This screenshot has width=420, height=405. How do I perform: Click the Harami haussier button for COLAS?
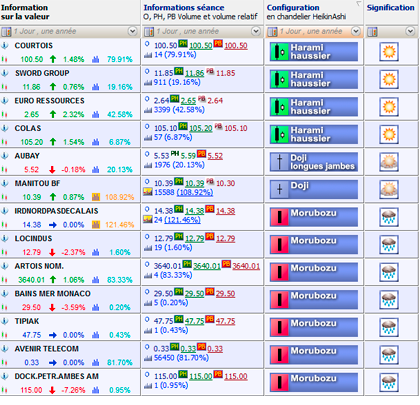point(314,134)
